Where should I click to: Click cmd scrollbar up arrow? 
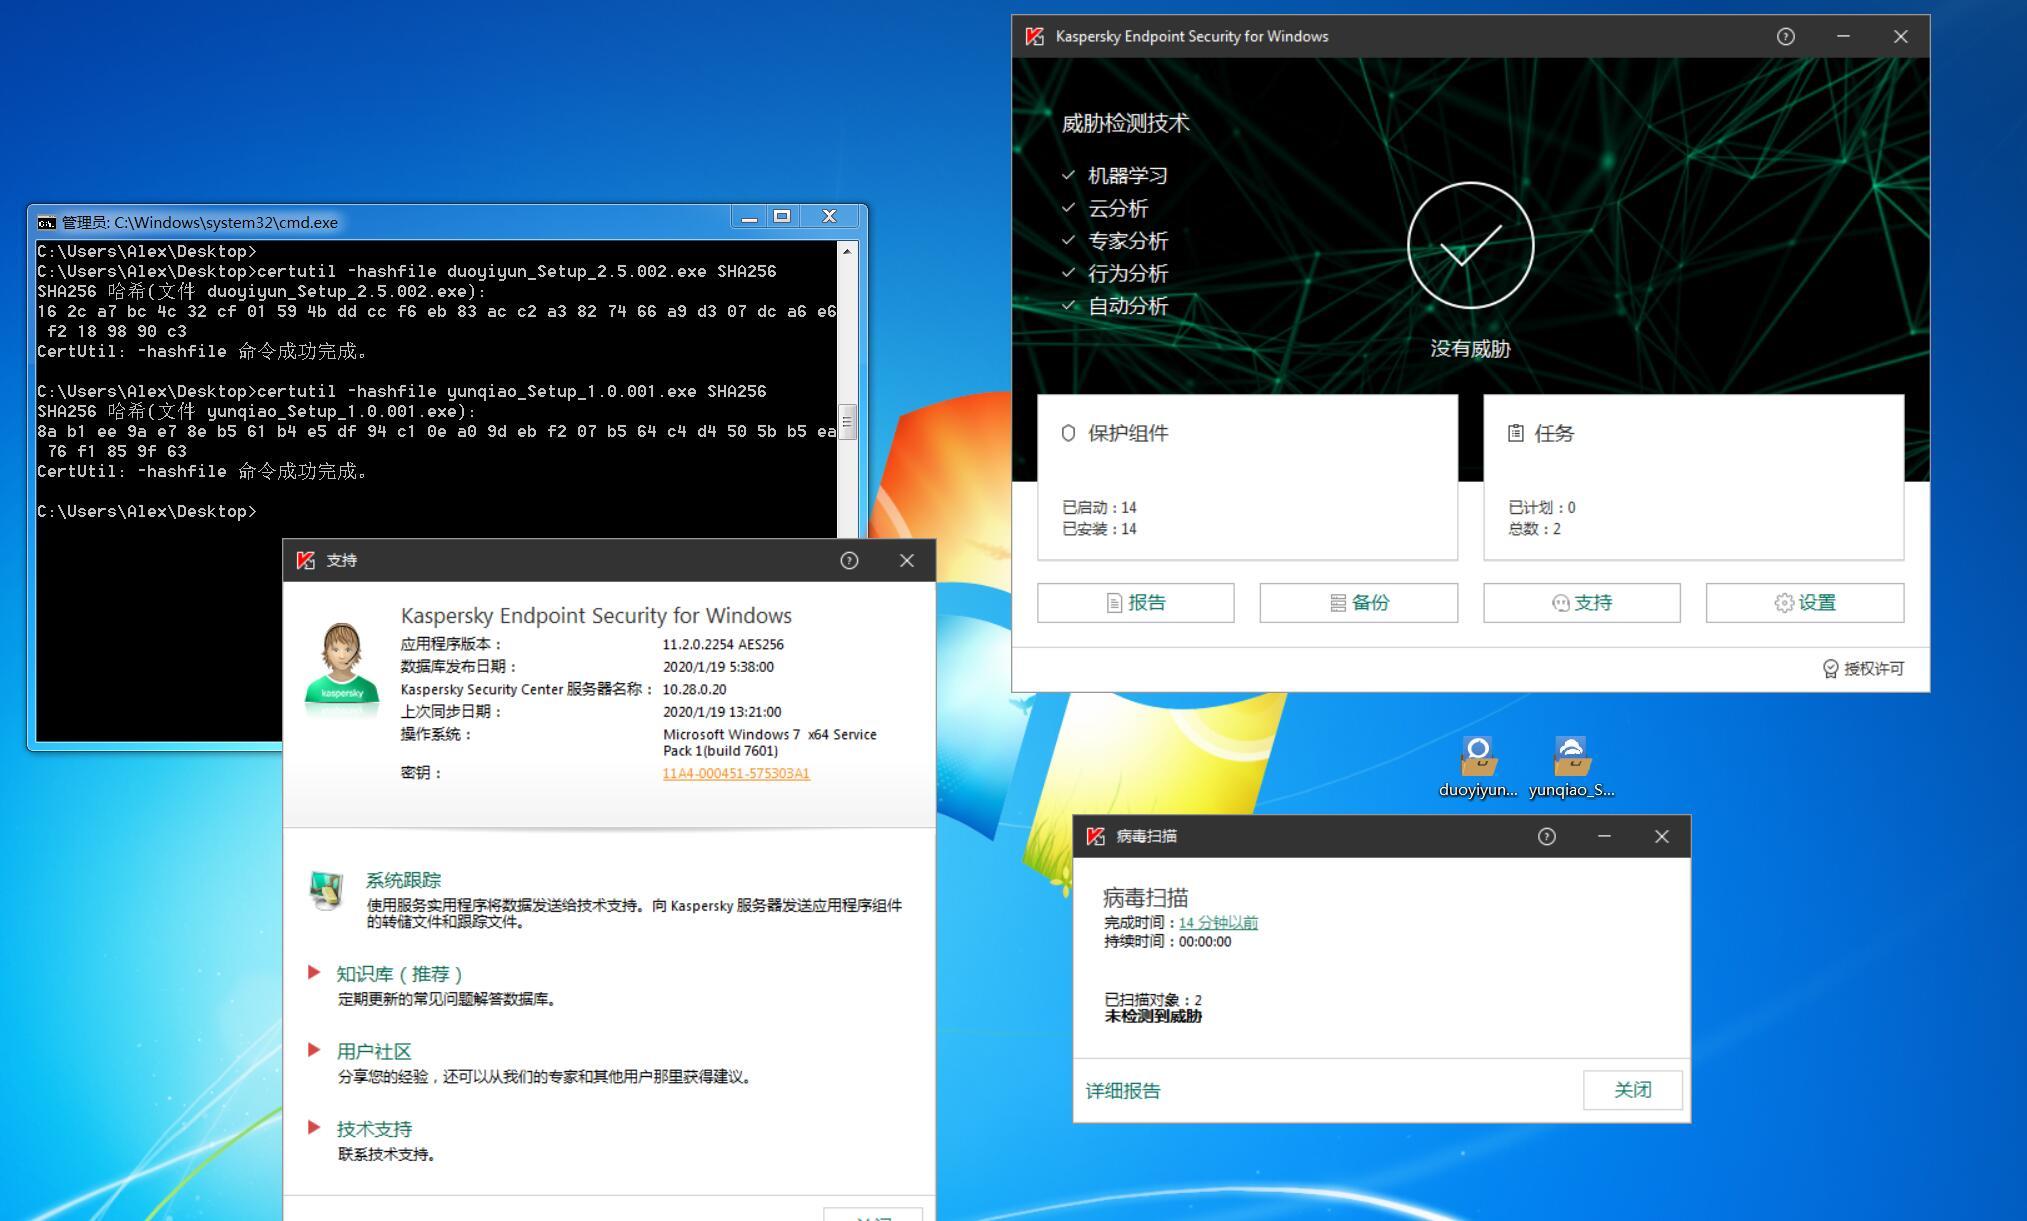tap(847, 251)
